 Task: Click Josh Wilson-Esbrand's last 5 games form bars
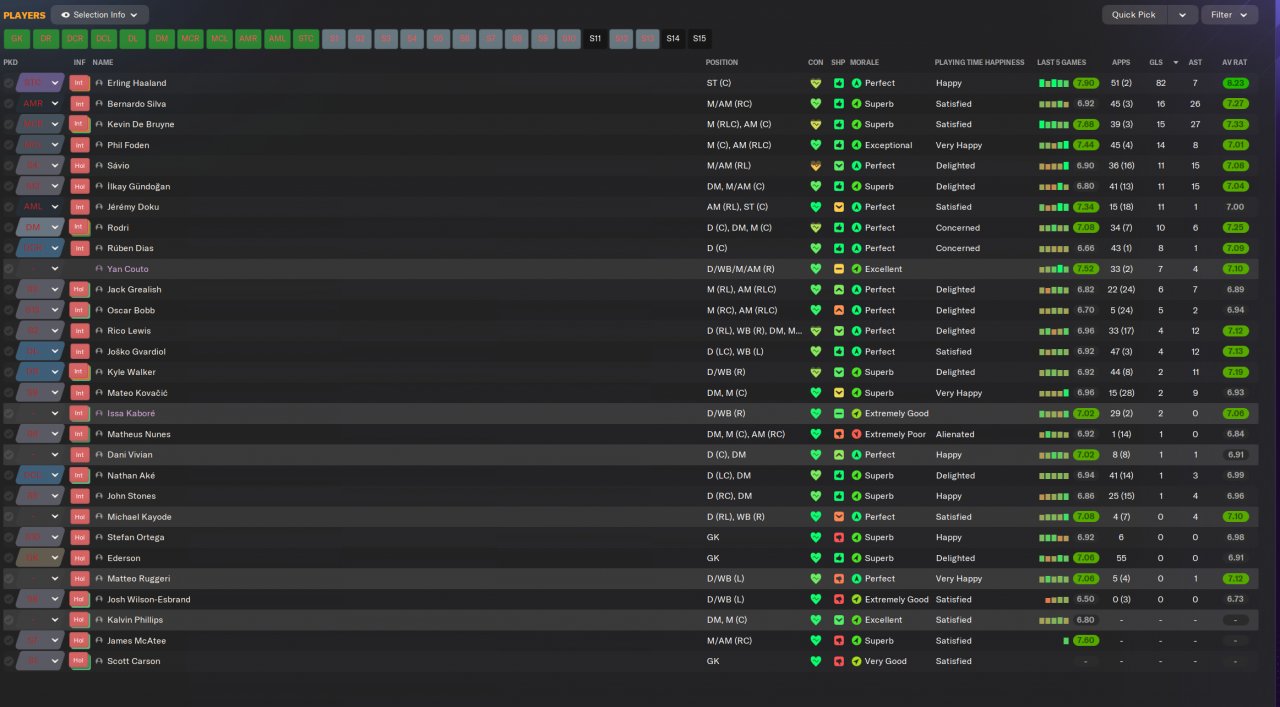[1056, 599]
